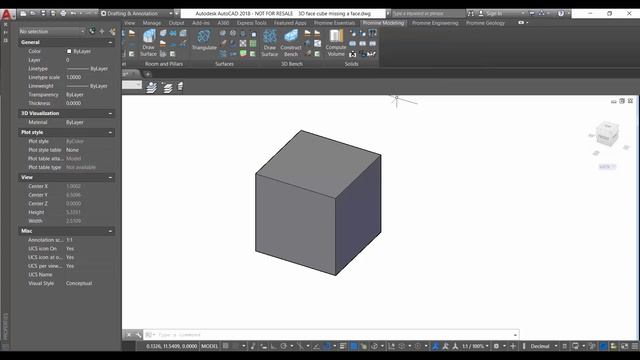Collapse the Misc properties section

[110, 231]
